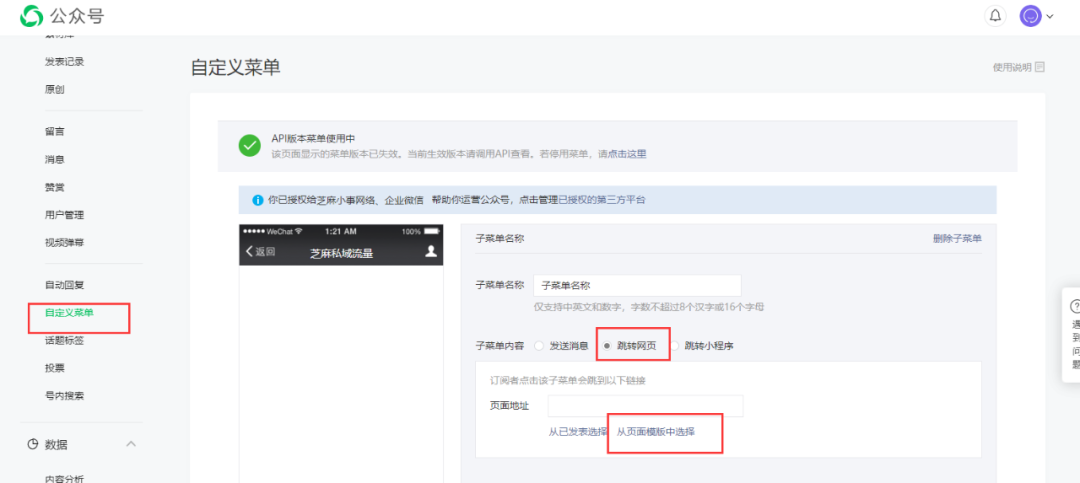This screenshot has height=483, width=1080.
Task: Click the 点击这里 link to disable menu
Action: [x=627, y=154]
